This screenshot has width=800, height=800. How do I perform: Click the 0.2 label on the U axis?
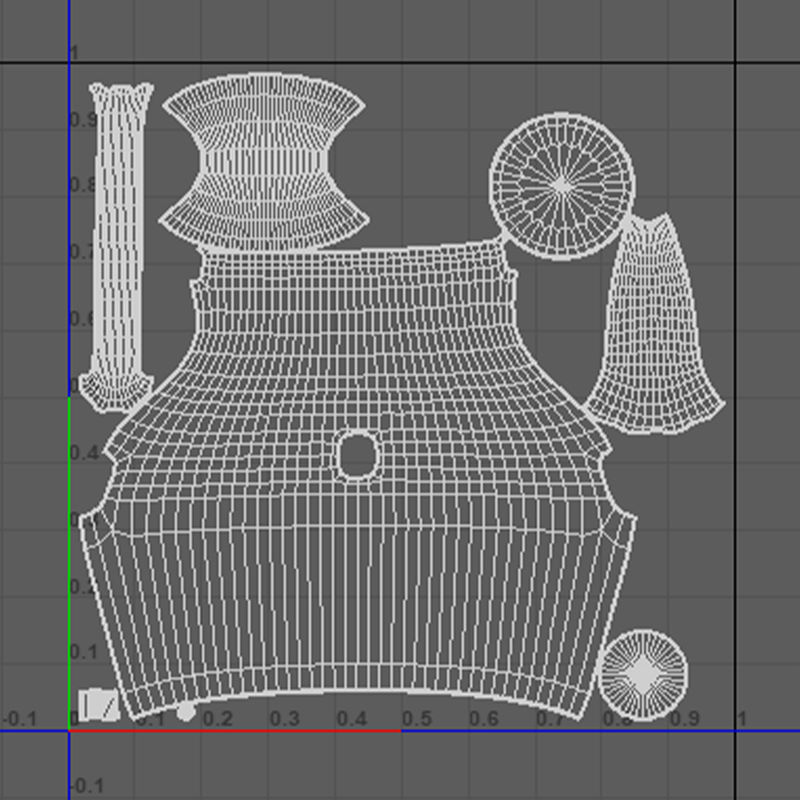click(218, 719)
